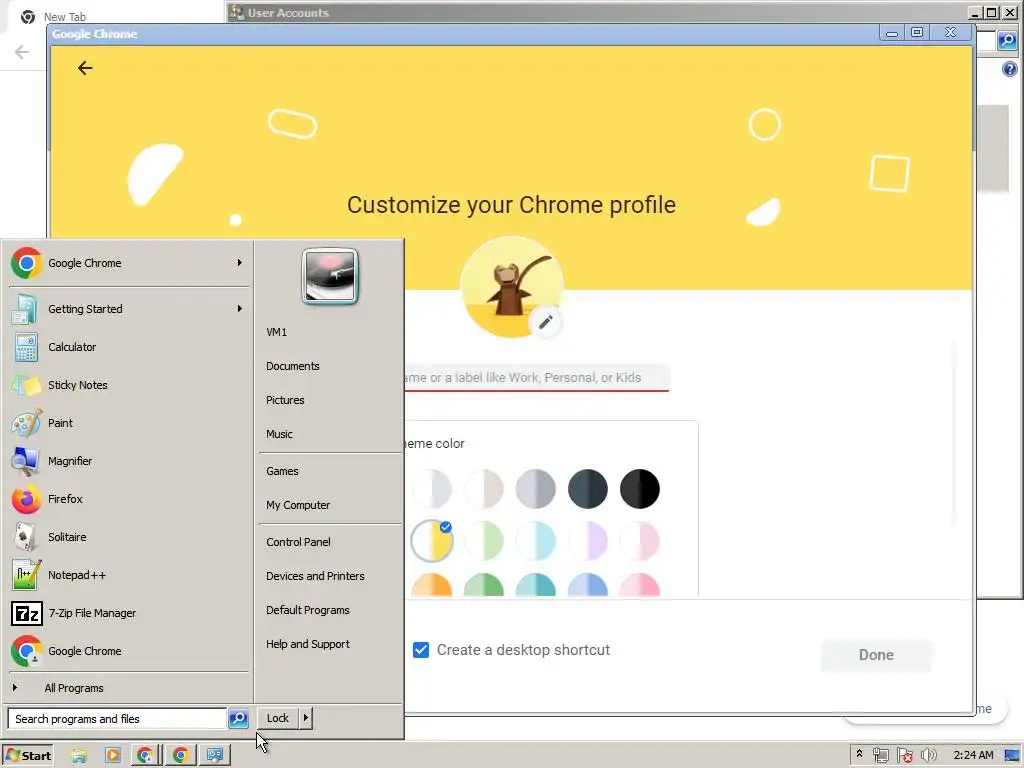
Task: Open 7-Zip File Manager
Action: [x=129, y=613]
